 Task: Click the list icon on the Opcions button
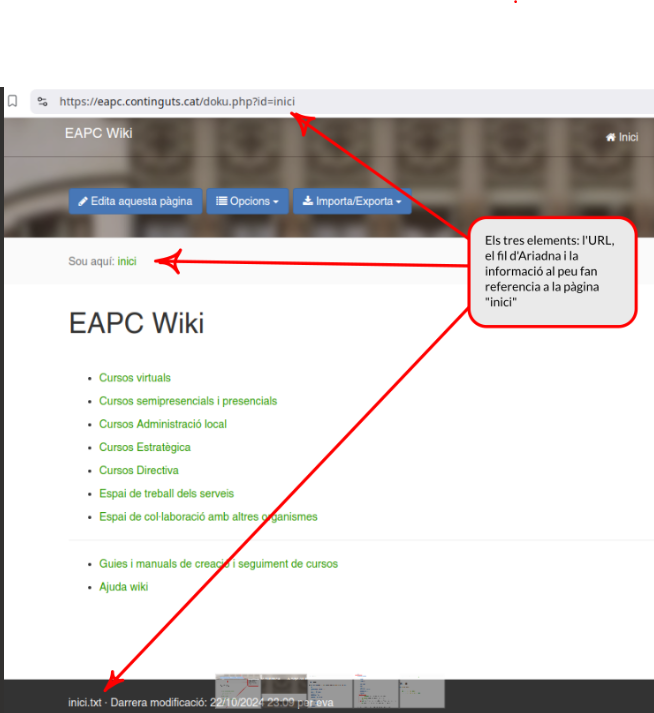(221, 201)
